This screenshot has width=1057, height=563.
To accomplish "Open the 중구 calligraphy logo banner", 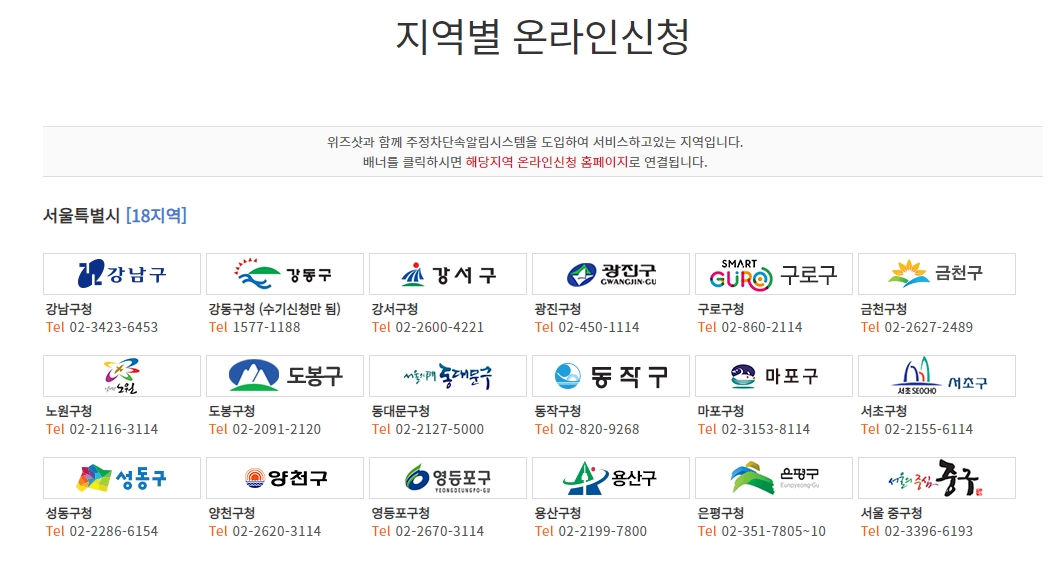I will coord(938,478).
